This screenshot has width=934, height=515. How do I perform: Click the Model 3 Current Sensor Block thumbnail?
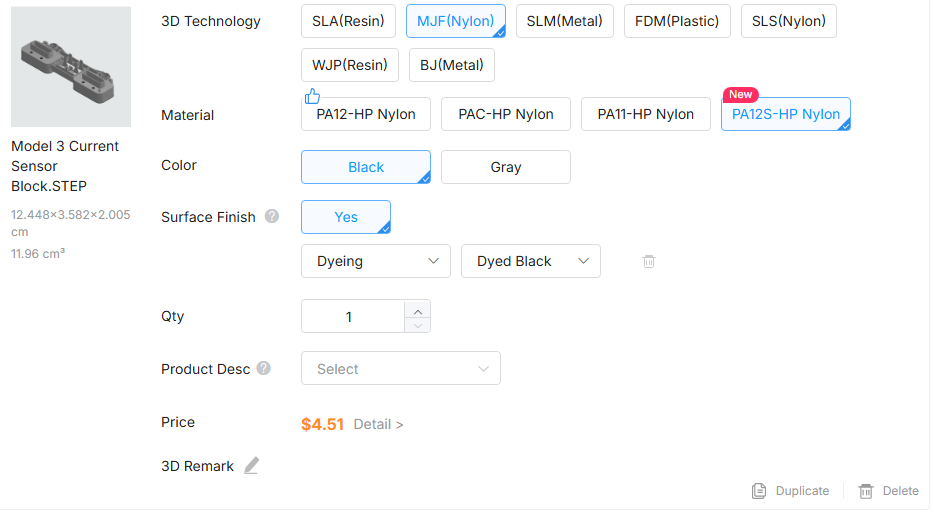pos(71,67)
